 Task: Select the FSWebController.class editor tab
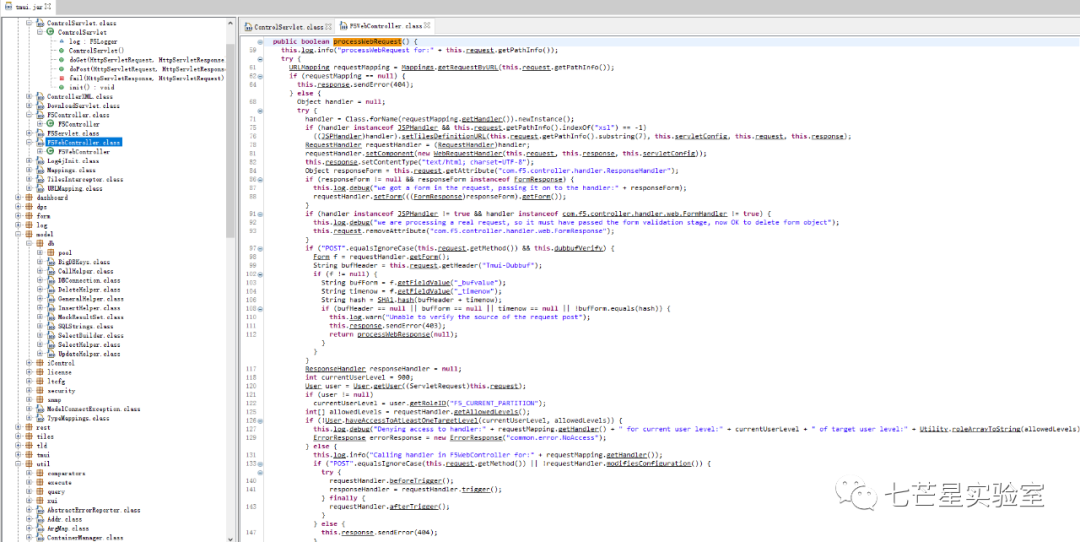[x=386, y=26]
